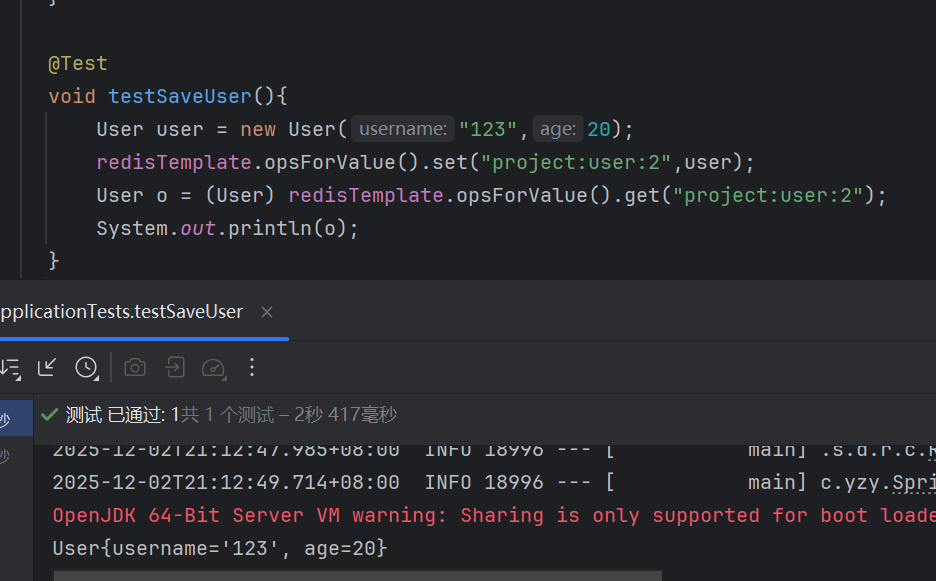Open the sort tests dropdown icon
936x581 pixels.
tap(11, 368)
